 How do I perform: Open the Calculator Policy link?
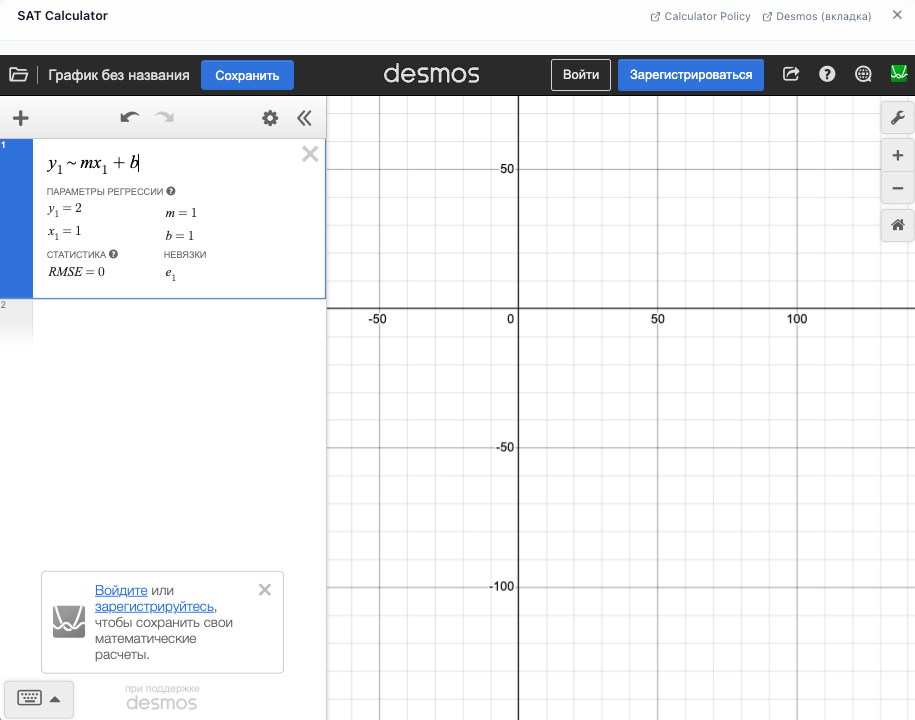(x=700, y=16)
